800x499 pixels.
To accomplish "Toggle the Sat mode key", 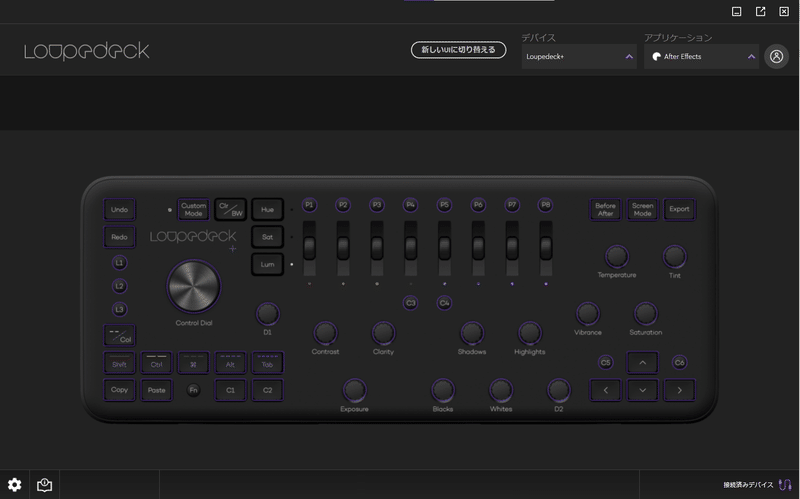I will (x=267, y=237).
